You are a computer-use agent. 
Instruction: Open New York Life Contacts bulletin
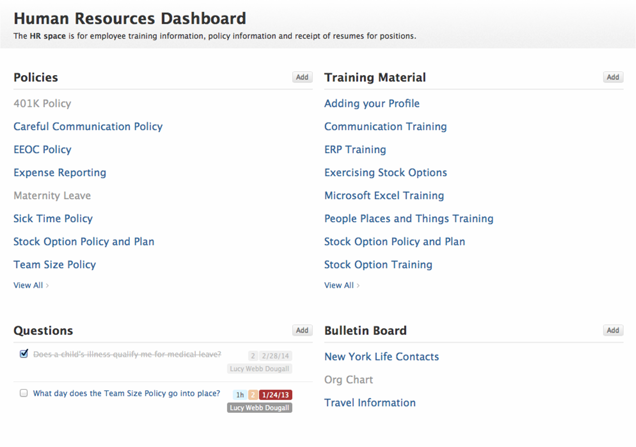tap(381, 357)
